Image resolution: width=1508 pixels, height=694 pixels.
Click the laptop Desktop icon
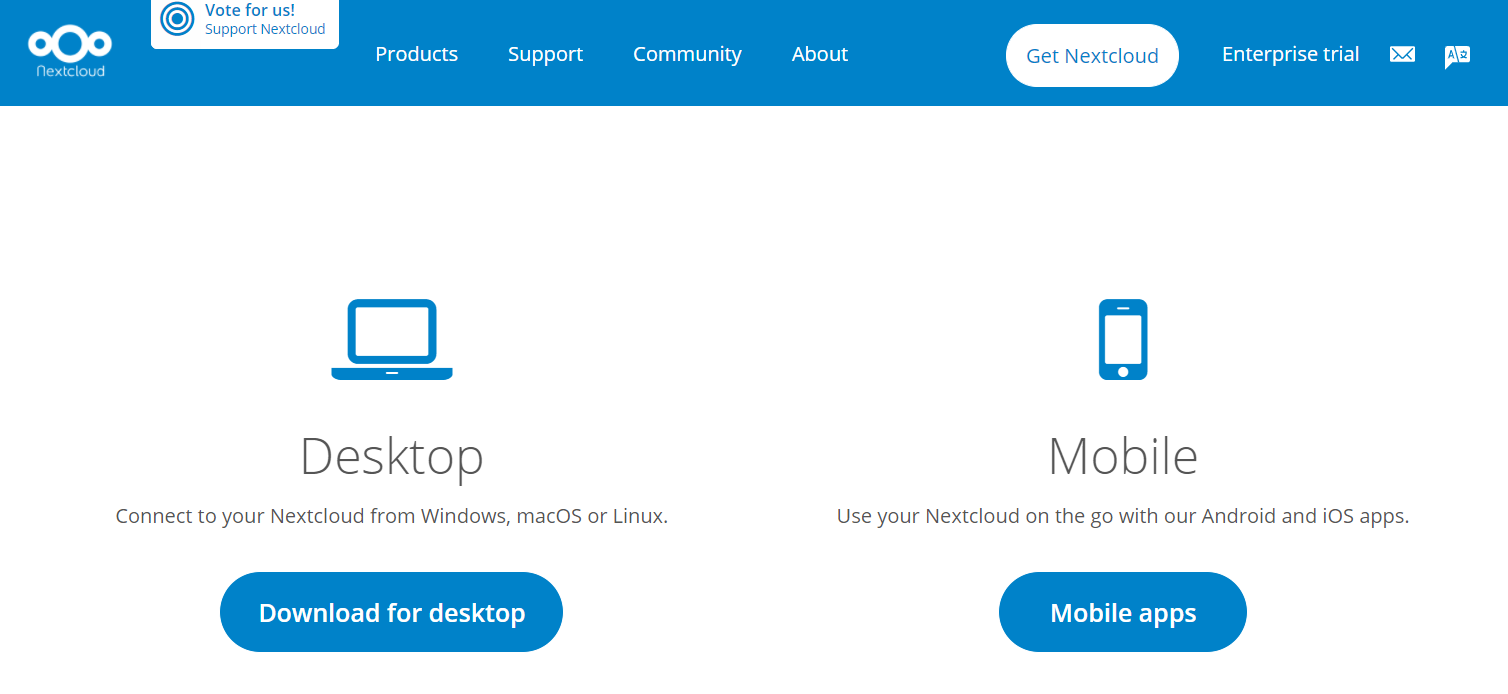tap(392, 340)
